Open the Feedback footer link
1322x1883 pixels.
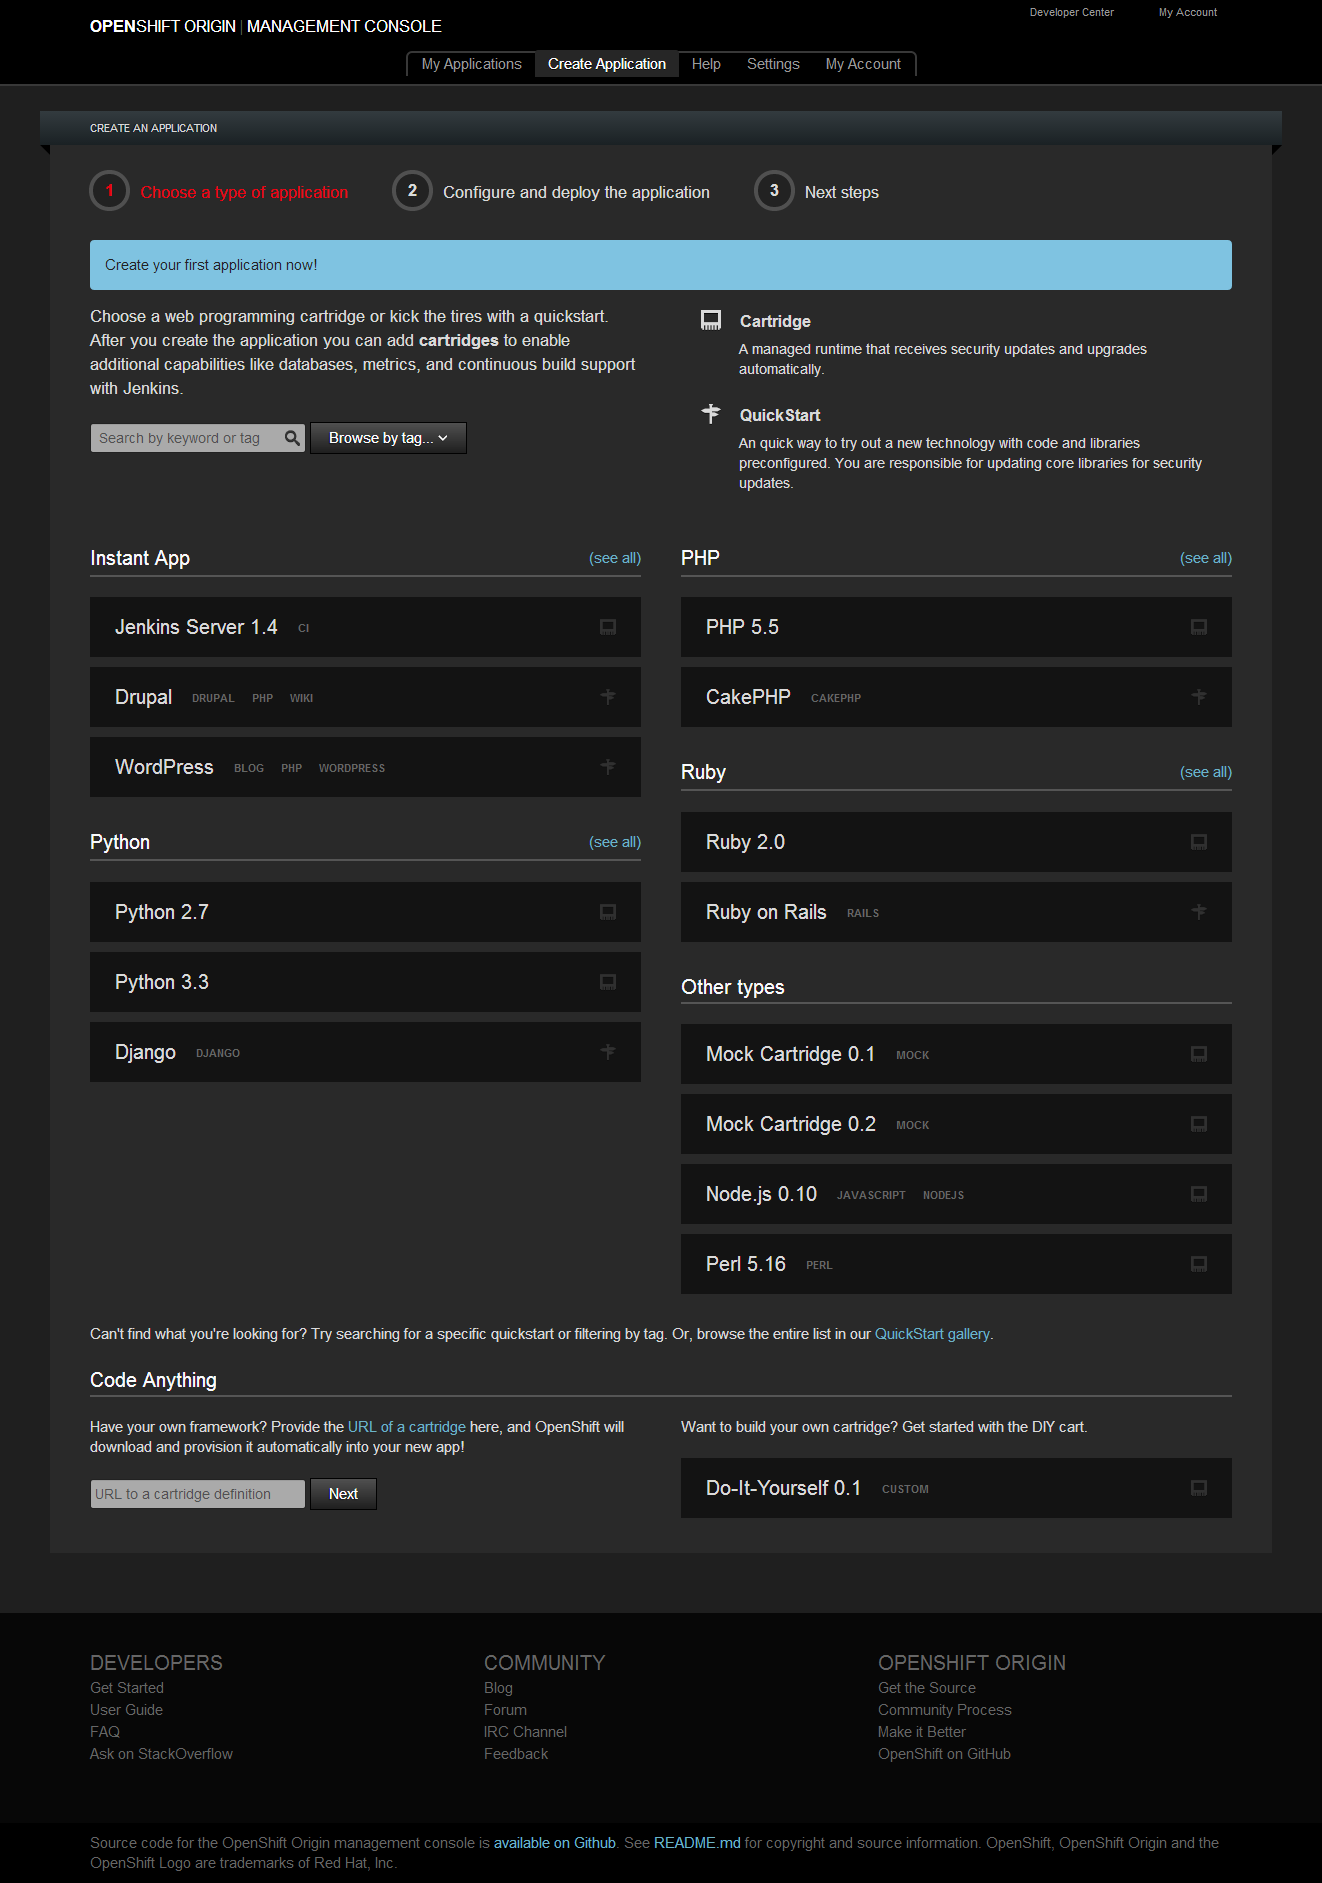(x=516, y=1754)
